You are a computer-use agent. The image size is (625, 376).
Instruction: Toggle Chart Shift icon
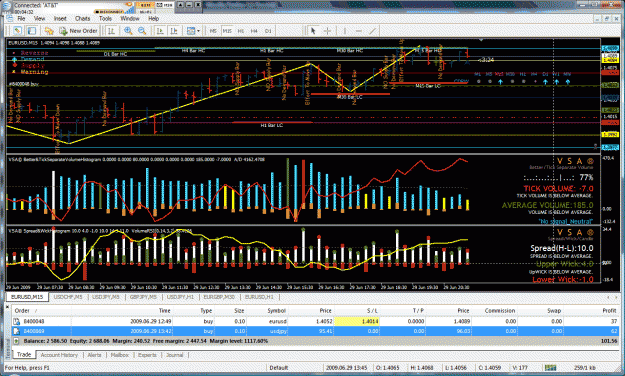pyautogui.click(x=174, y=31)
